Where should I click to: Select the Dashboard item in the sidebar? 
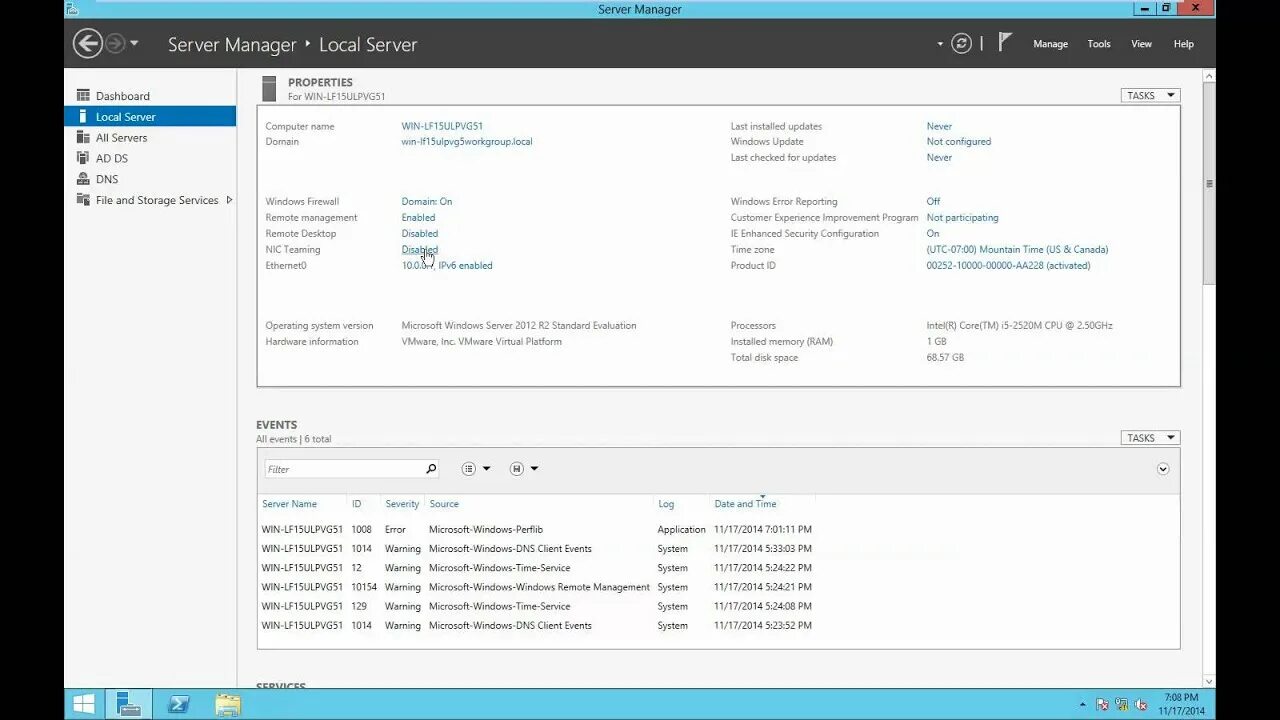tap(122, 95)
